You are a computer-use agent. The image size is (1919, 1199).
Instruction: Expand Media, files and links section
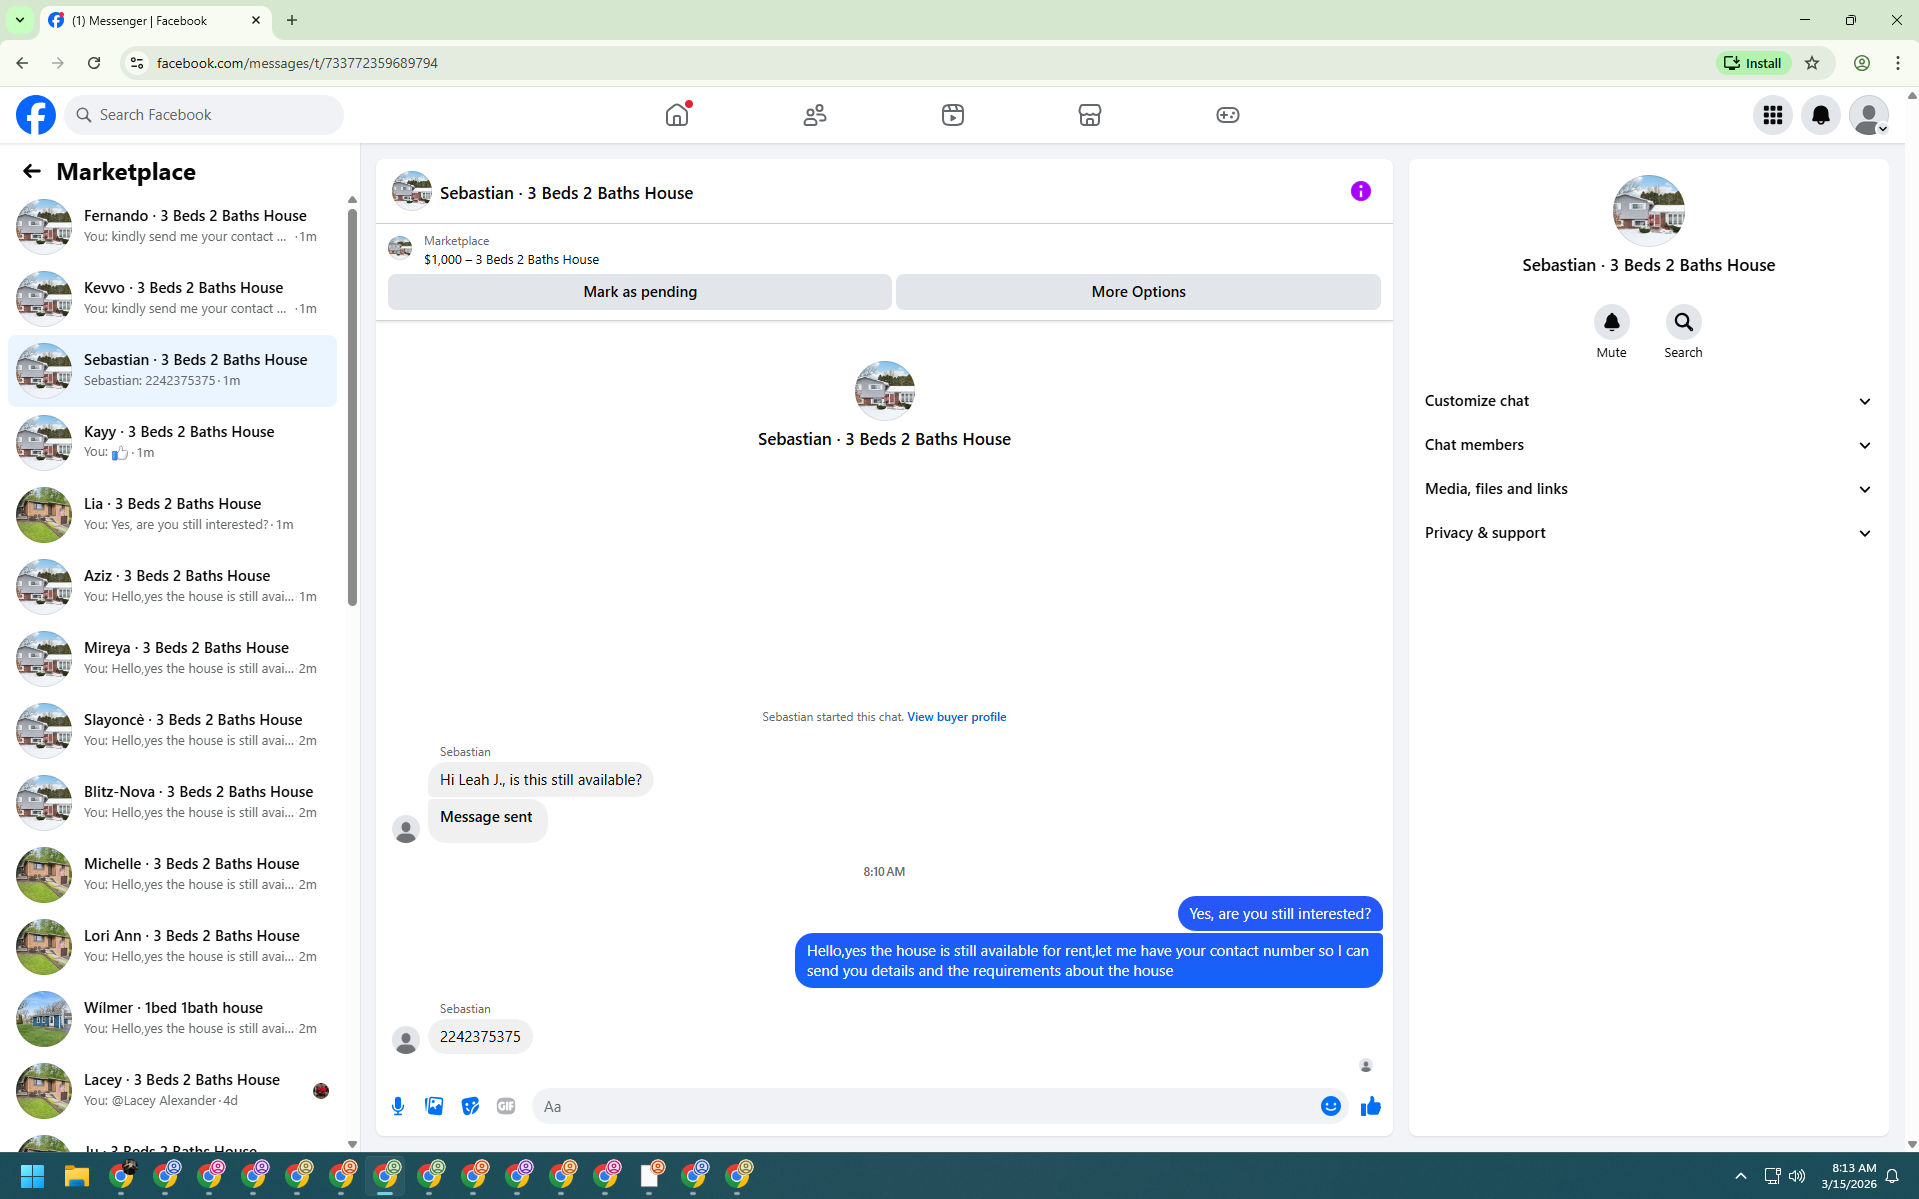pyautogui.click(x=1649, y=489)
